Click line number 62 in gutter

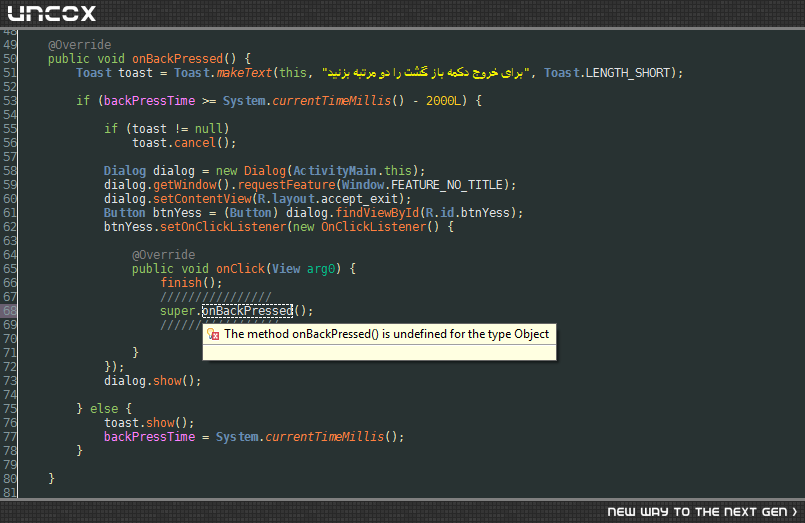(10, 226)
